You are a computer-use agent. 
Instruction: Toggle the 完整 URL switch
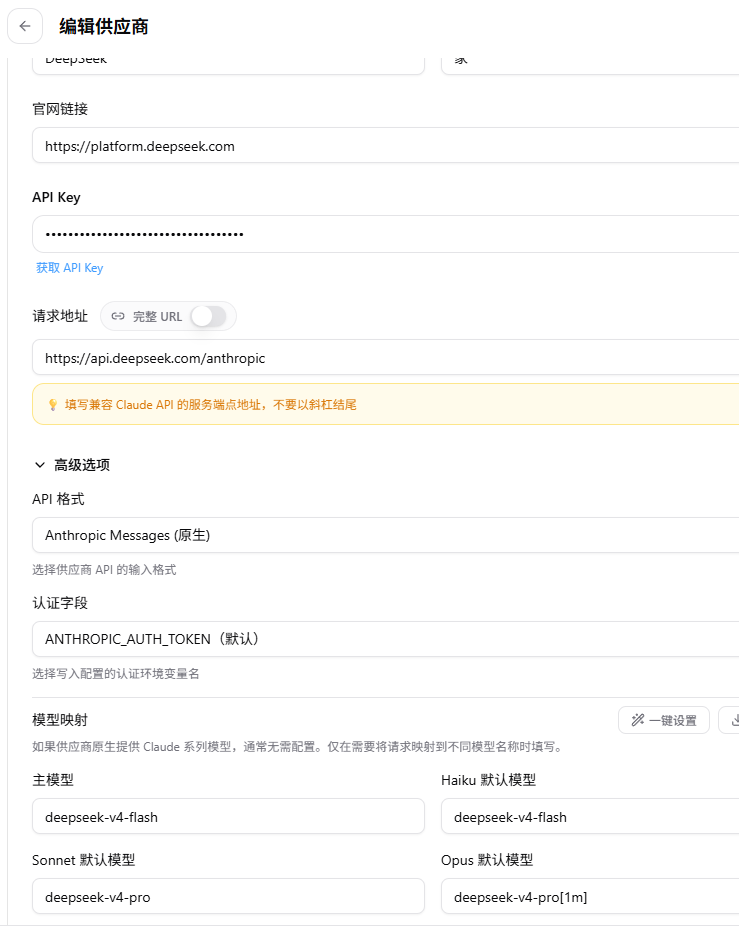pyautogui.click(x=208, y=316)
